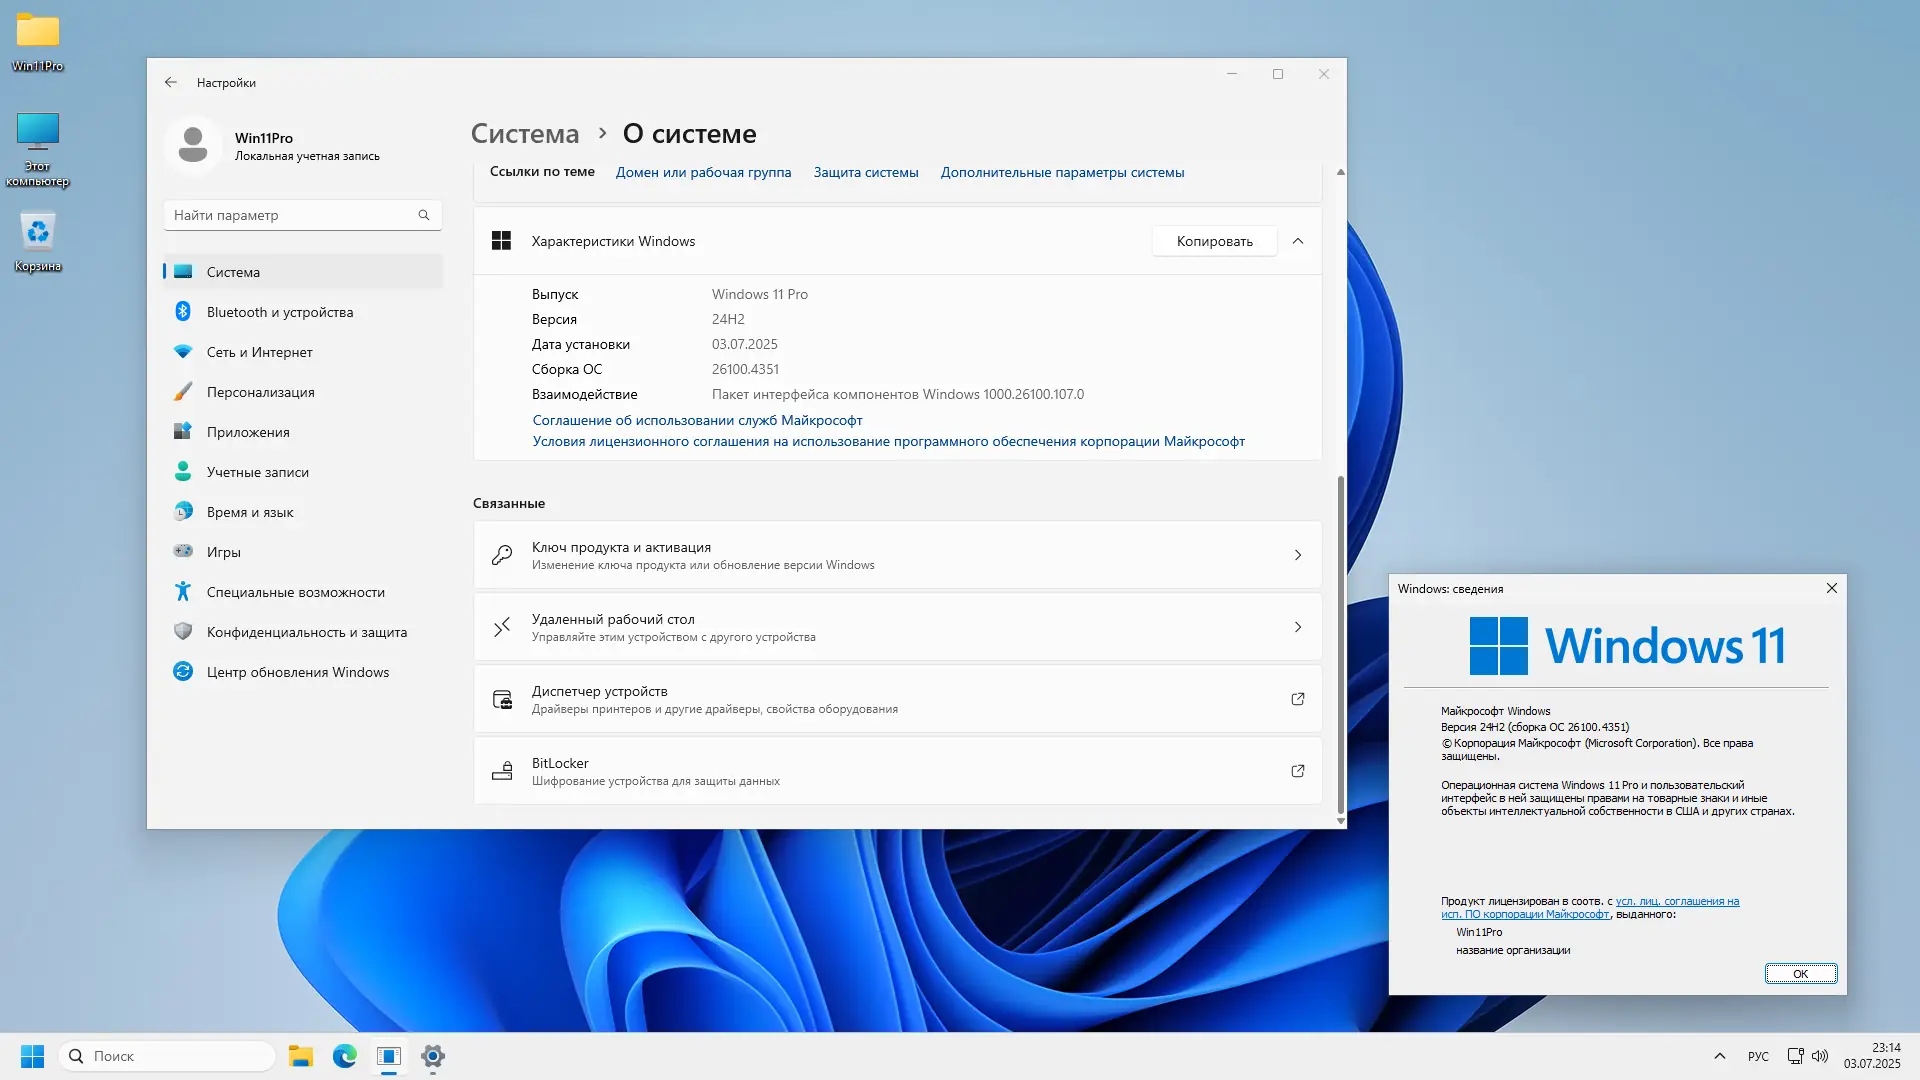This screenshot has width=1920, height=1080.
Task: Click the search magnifier in settings field
Action: pos(424,215)
